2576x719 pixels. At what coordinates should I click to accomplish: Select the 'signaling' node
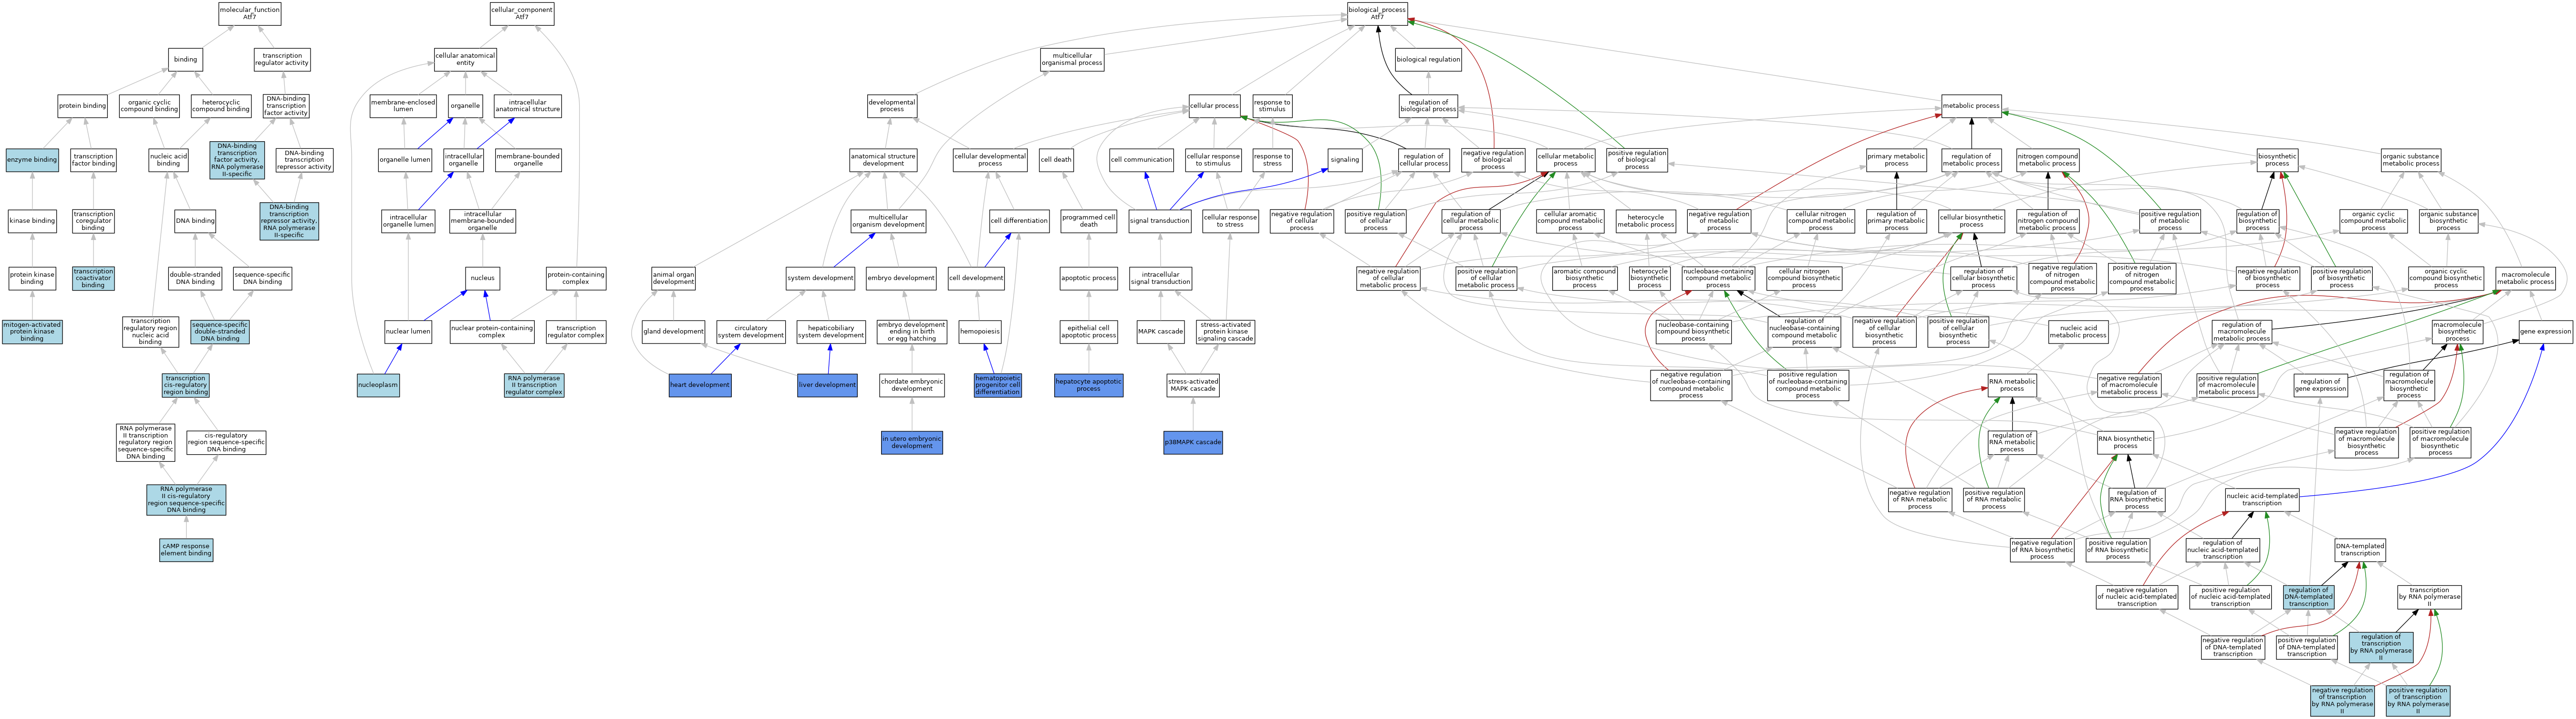pyautogui.click(x=1345, y=160)
